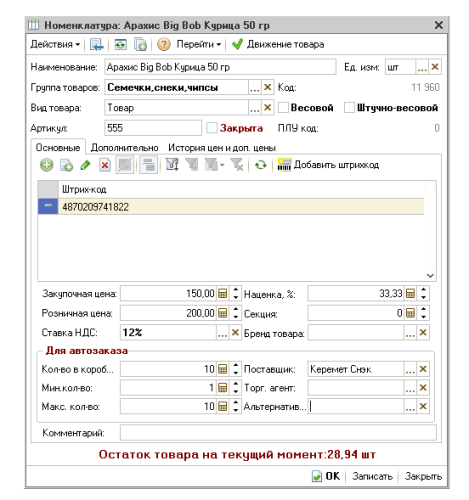Screen dimensions: 469x500
Task: Click the Артикул input field
Action: [x=153, y=128]
